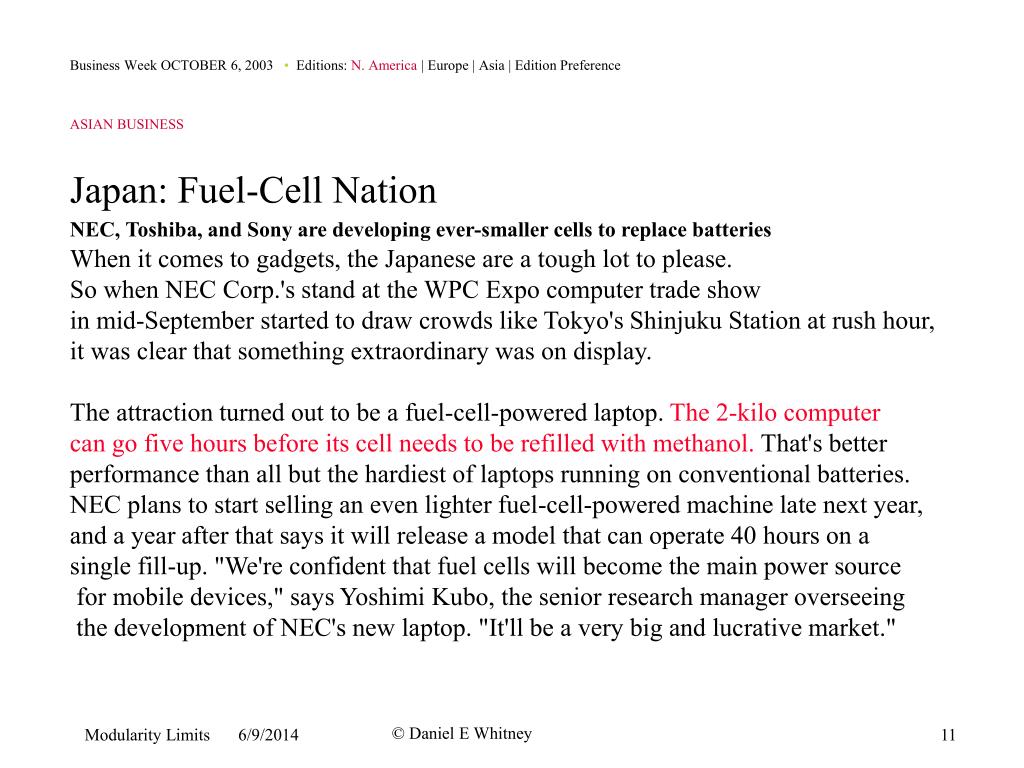The image size is (1024, 768).
Task: Select the N. America edition link
Action: coord(383,65)
